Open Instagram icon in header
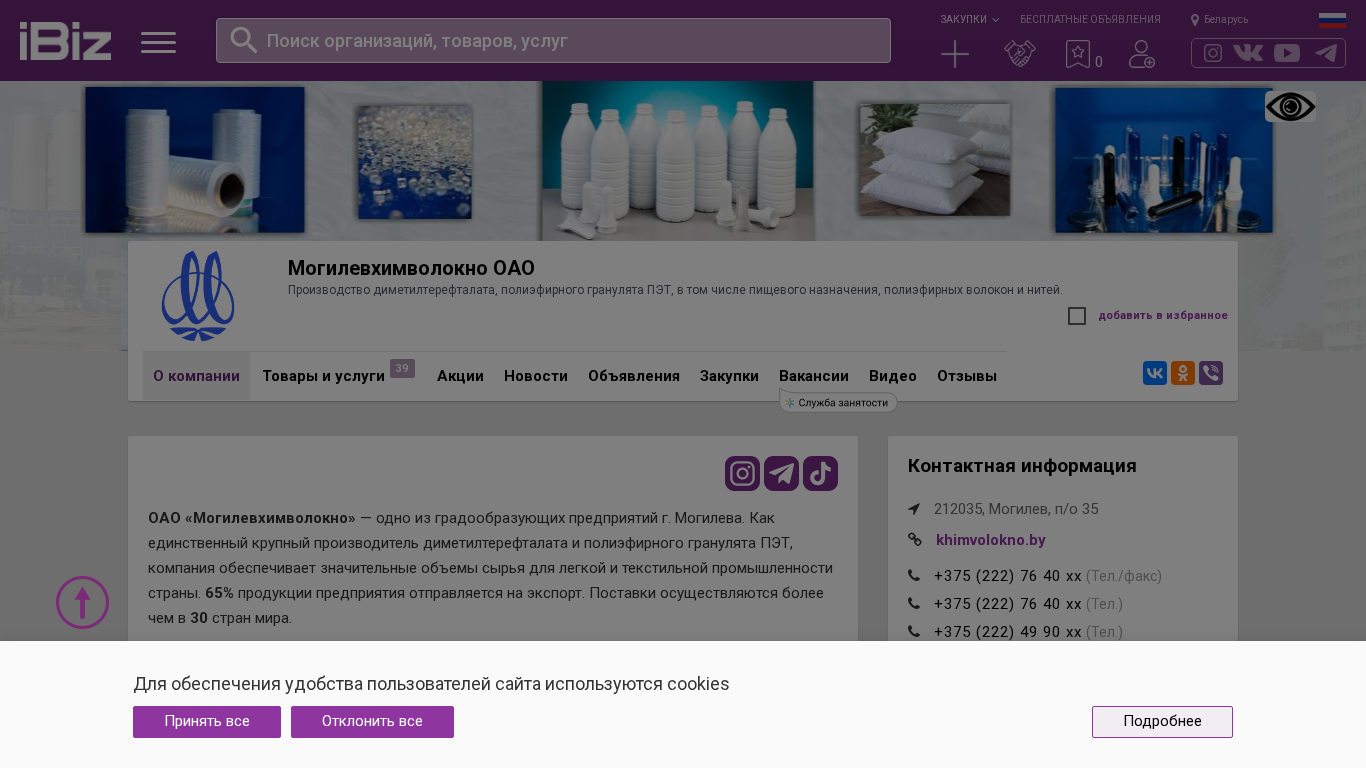 pyautogui.click(x=1213, y=53)
